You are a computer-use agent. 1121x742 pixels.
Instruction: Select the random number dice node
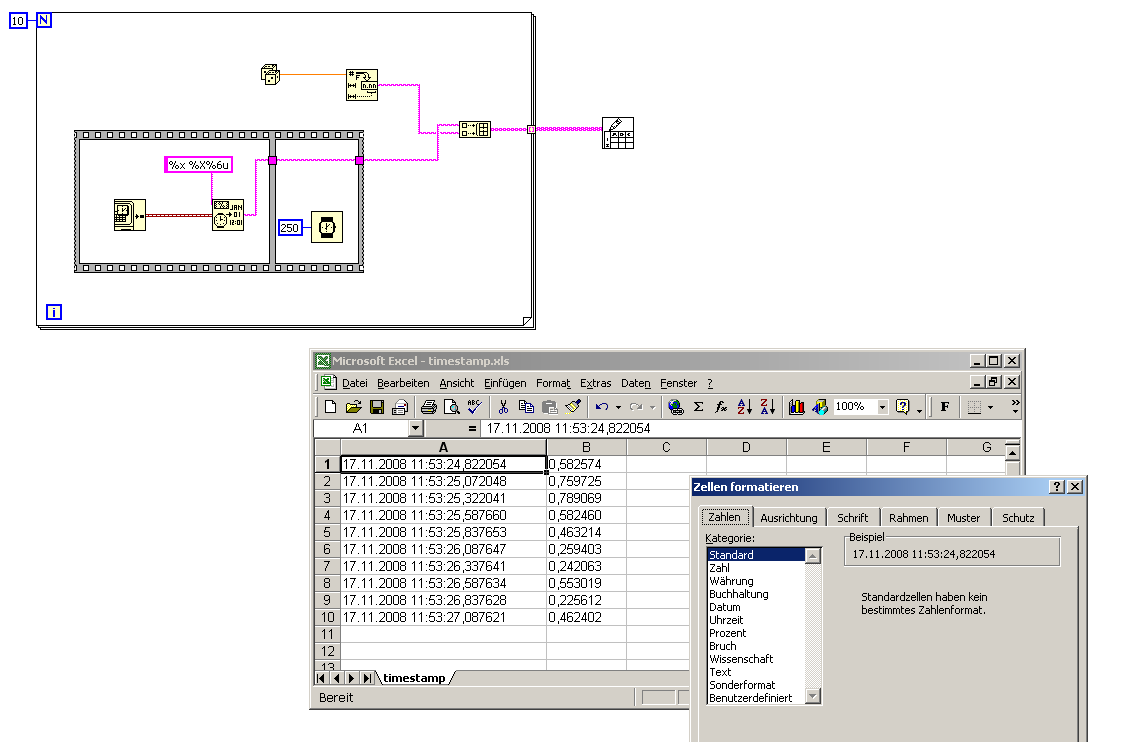click(x=270, y=74)
